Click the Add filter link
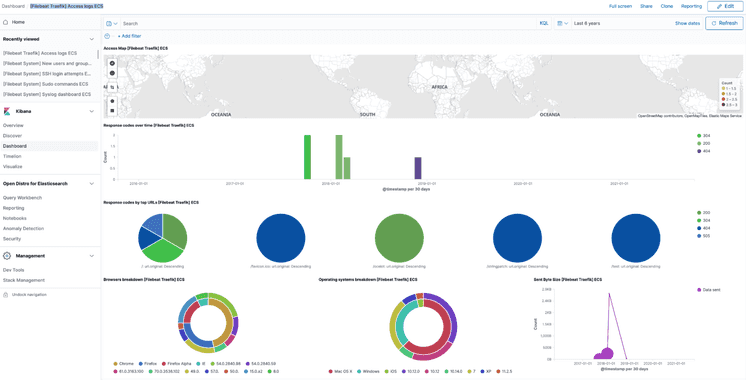The width and height of the screenshot is (746, 380). pyautogui.click(x=129, y=36)
